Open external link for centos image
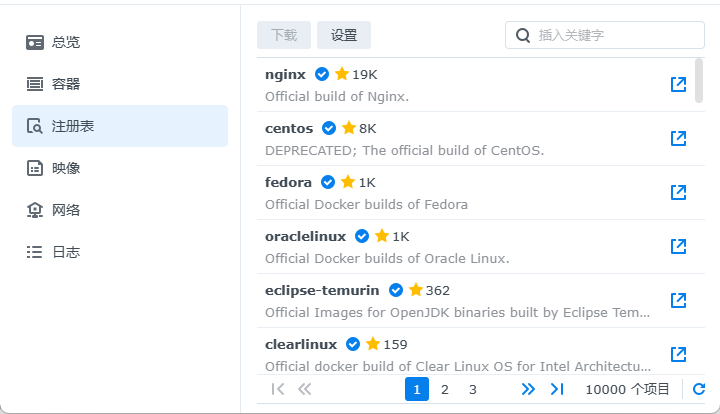 tap(678, 138)
